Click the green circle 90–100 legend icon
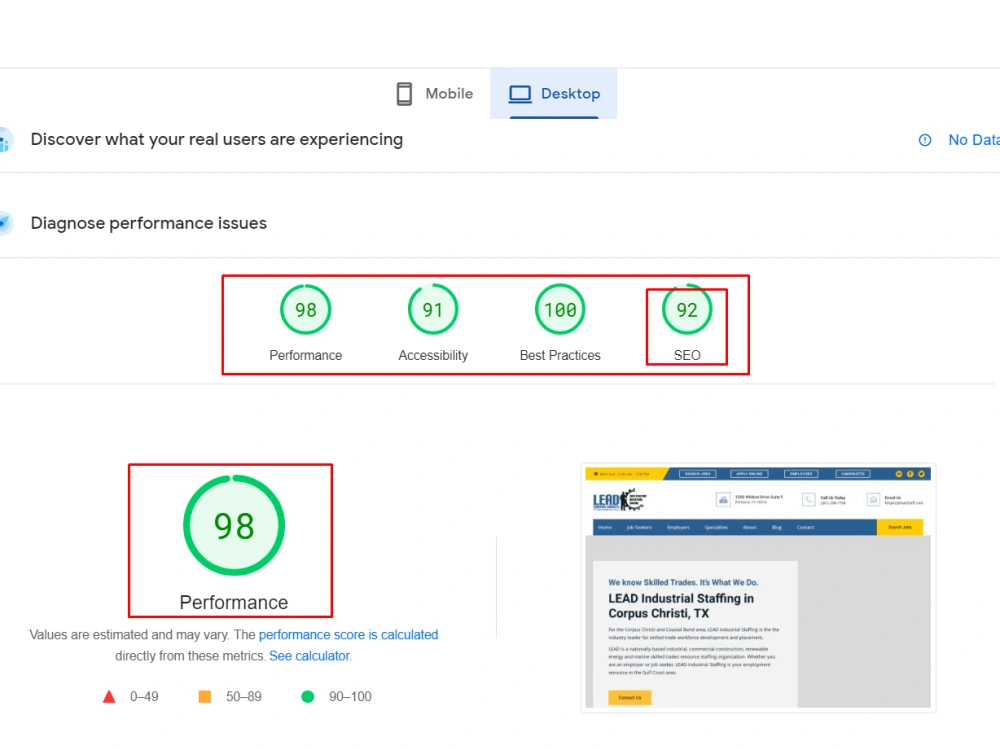The image size is (1000, 750). click(x=307, y=696)
